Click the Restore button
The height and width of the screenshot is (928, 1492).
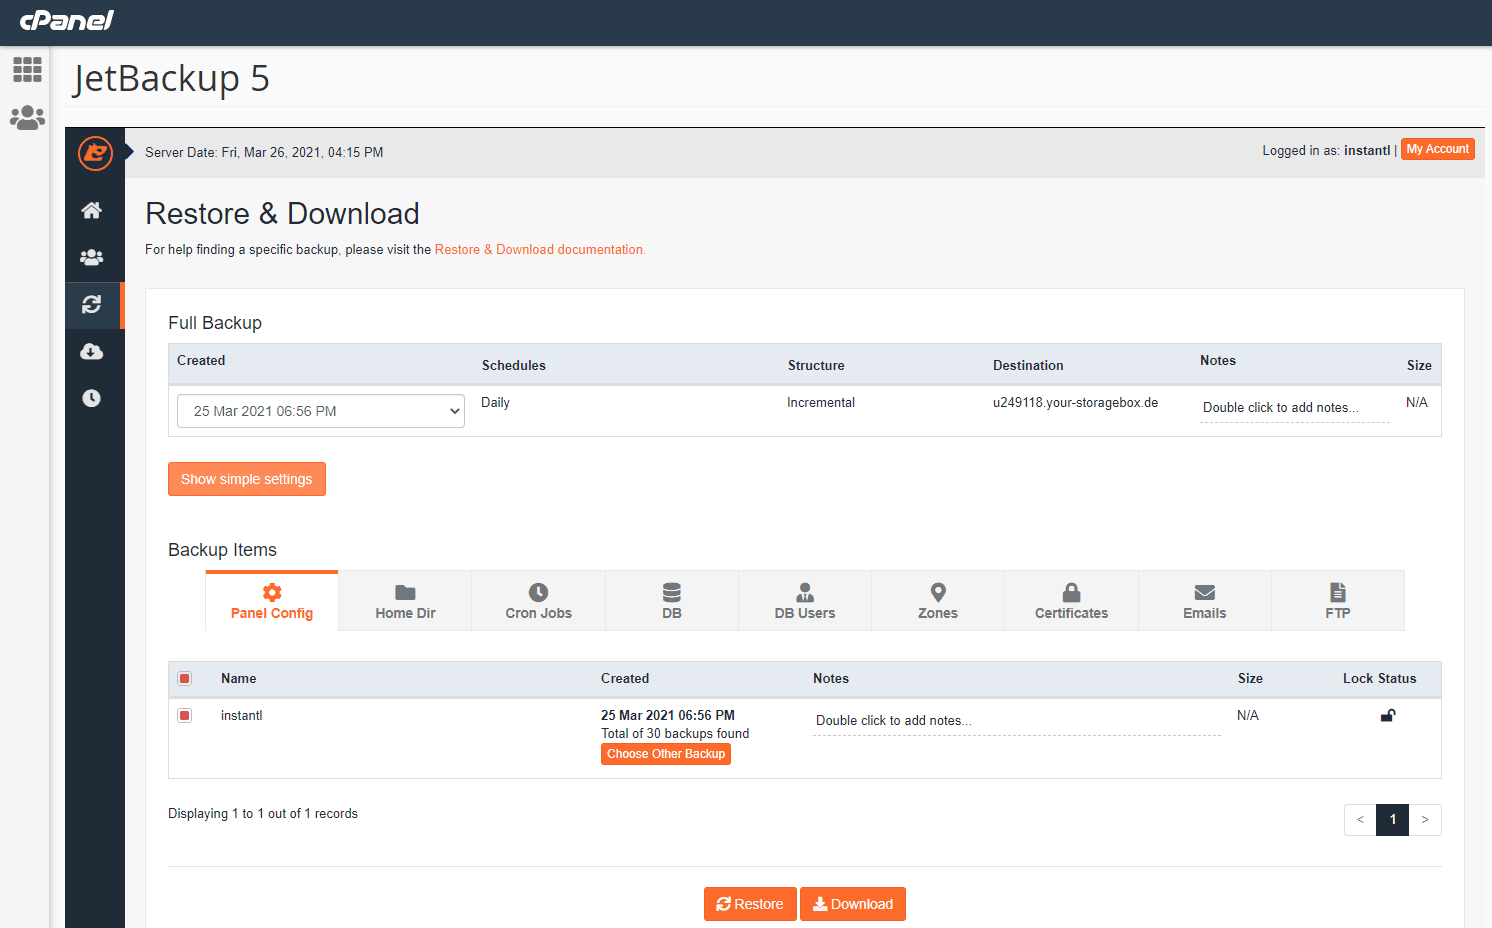pos(750,904)
